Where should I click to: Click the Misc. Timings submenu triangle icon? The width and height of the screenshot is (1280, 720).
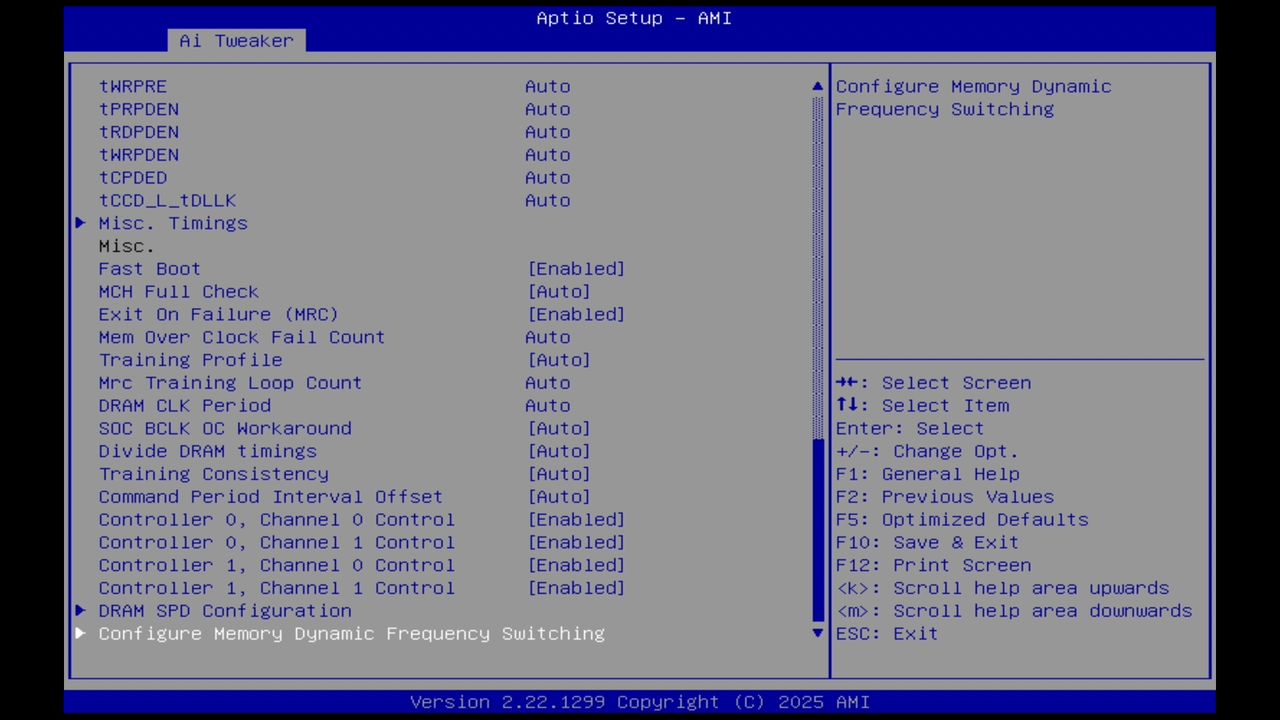(80, 223)
